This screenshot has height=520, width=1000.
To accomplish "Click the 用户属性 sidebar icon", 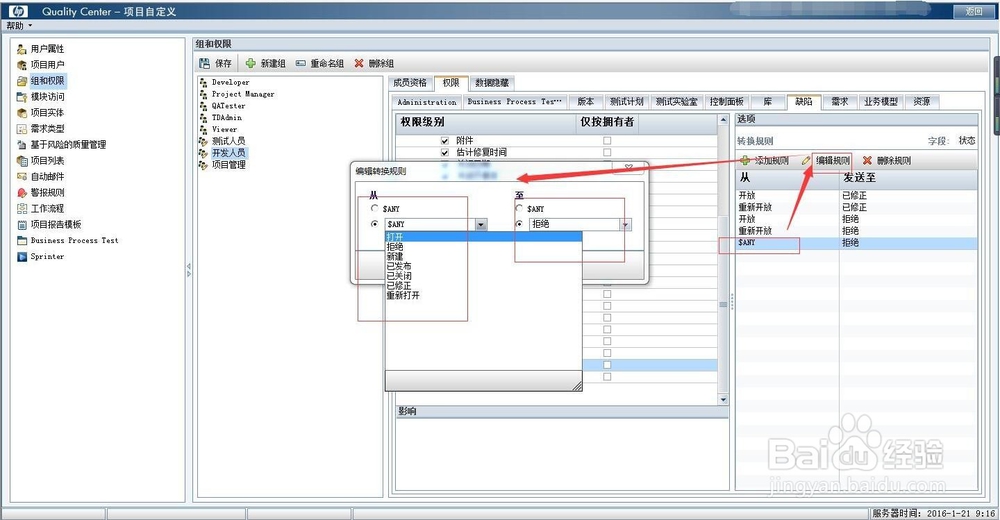I will pos(22,48).
